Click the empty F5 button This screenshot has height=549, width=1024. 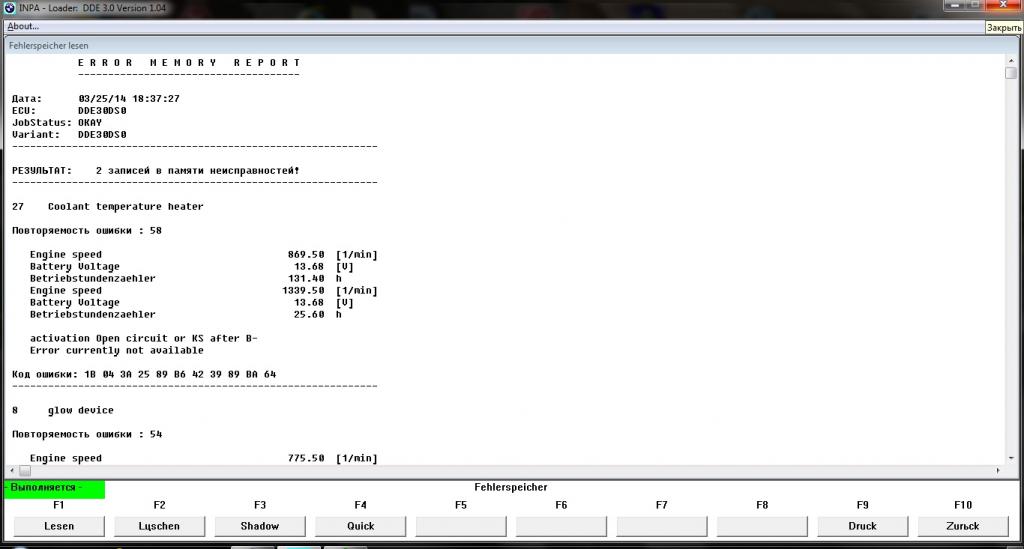pos(461,526)
